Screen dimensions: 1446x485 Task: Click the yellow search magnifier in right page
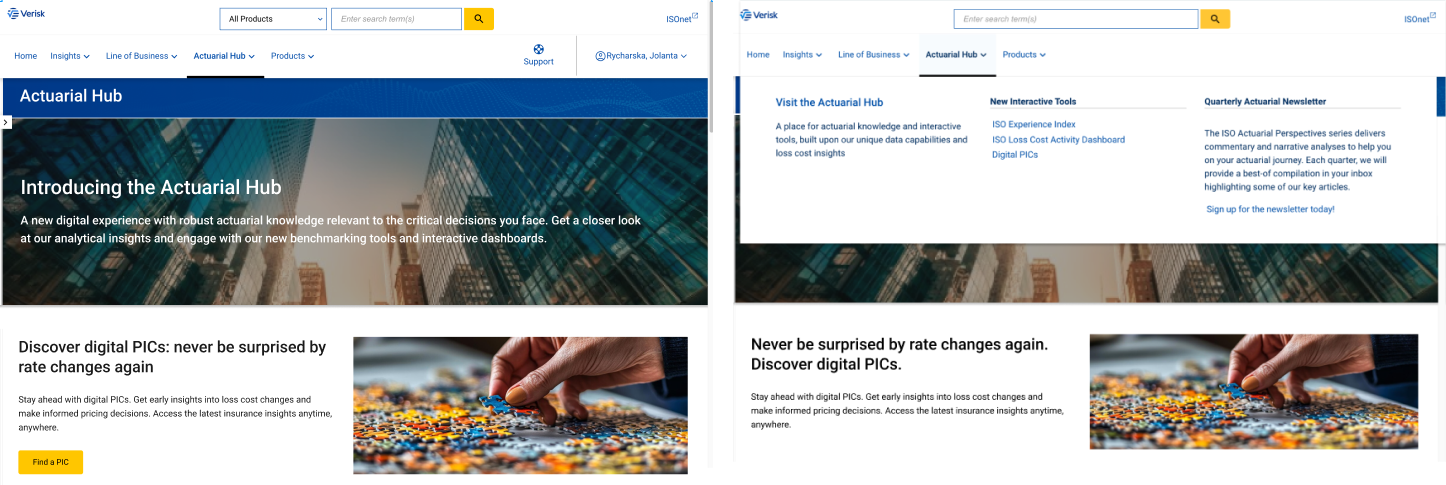pos(1215,19)
